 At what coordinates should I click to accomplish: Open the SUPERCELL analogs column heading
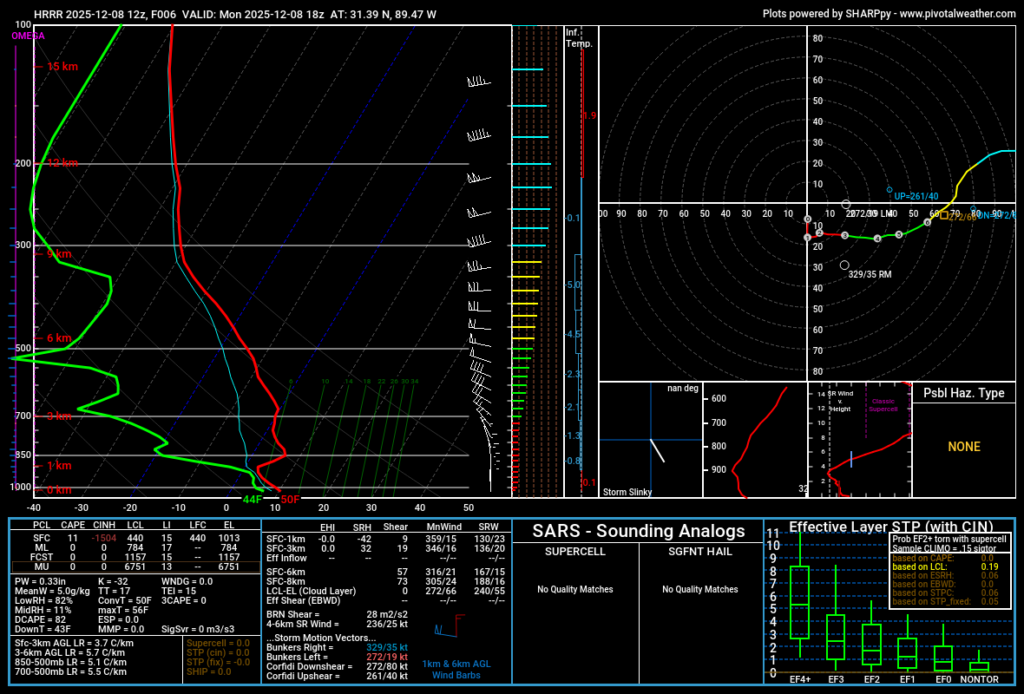pos(574,551)
